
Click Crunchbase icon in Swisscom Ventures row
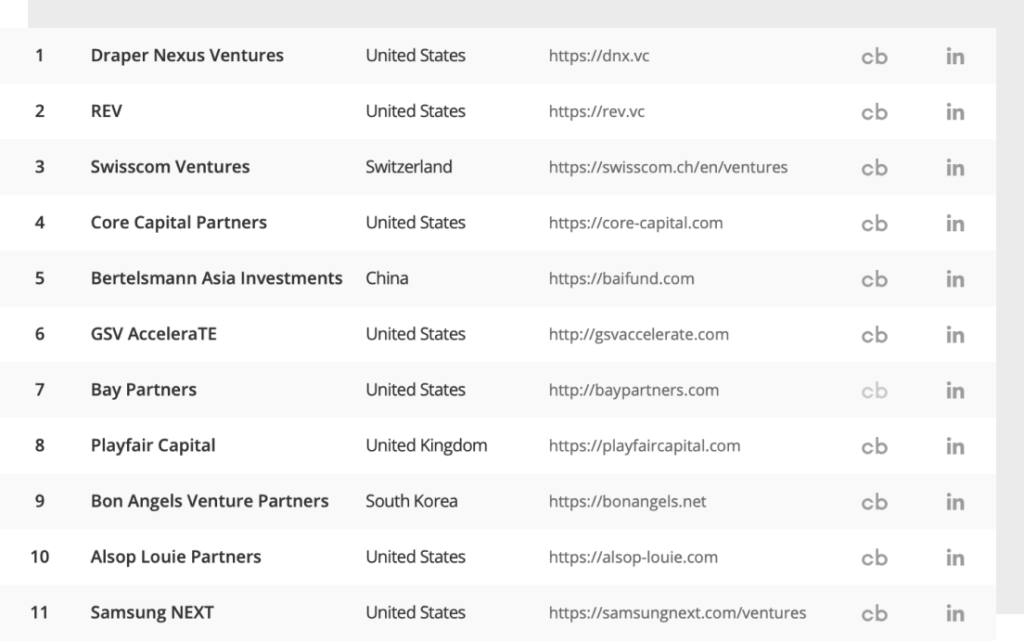click(874, 168)
